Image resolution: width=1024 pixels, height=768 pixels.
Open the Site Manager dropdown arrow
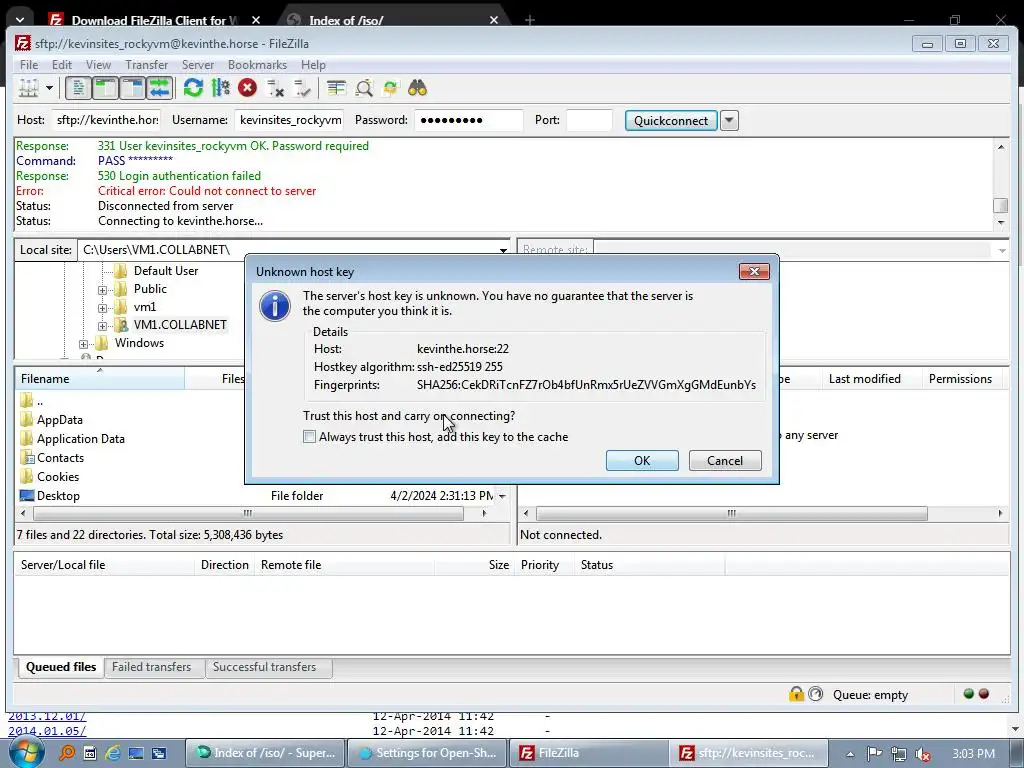tap(49, 88)
